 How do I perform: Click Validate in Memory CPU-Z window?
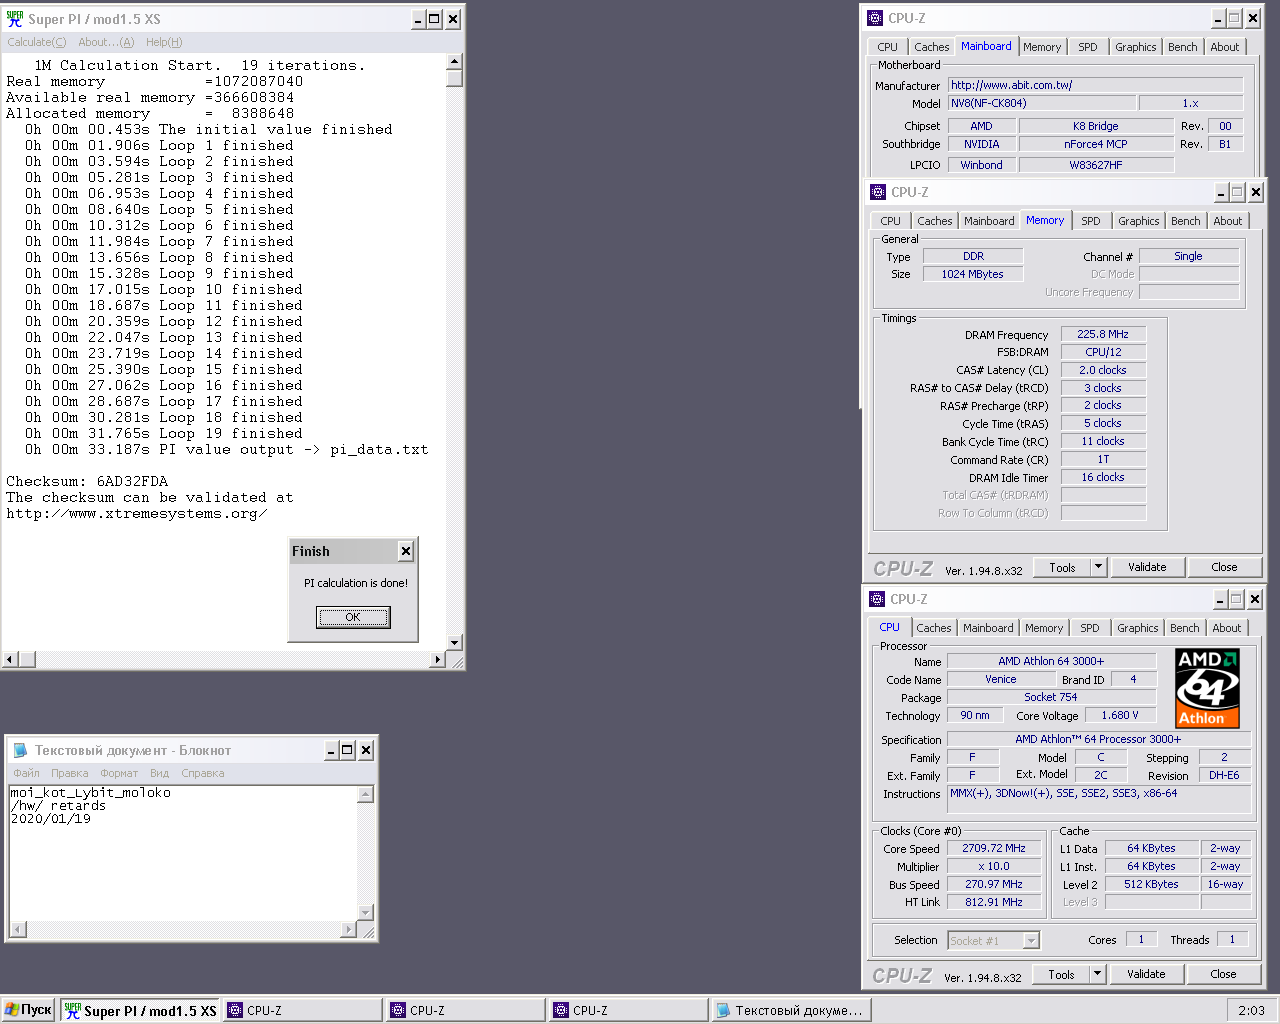(x=1147, y=567)
